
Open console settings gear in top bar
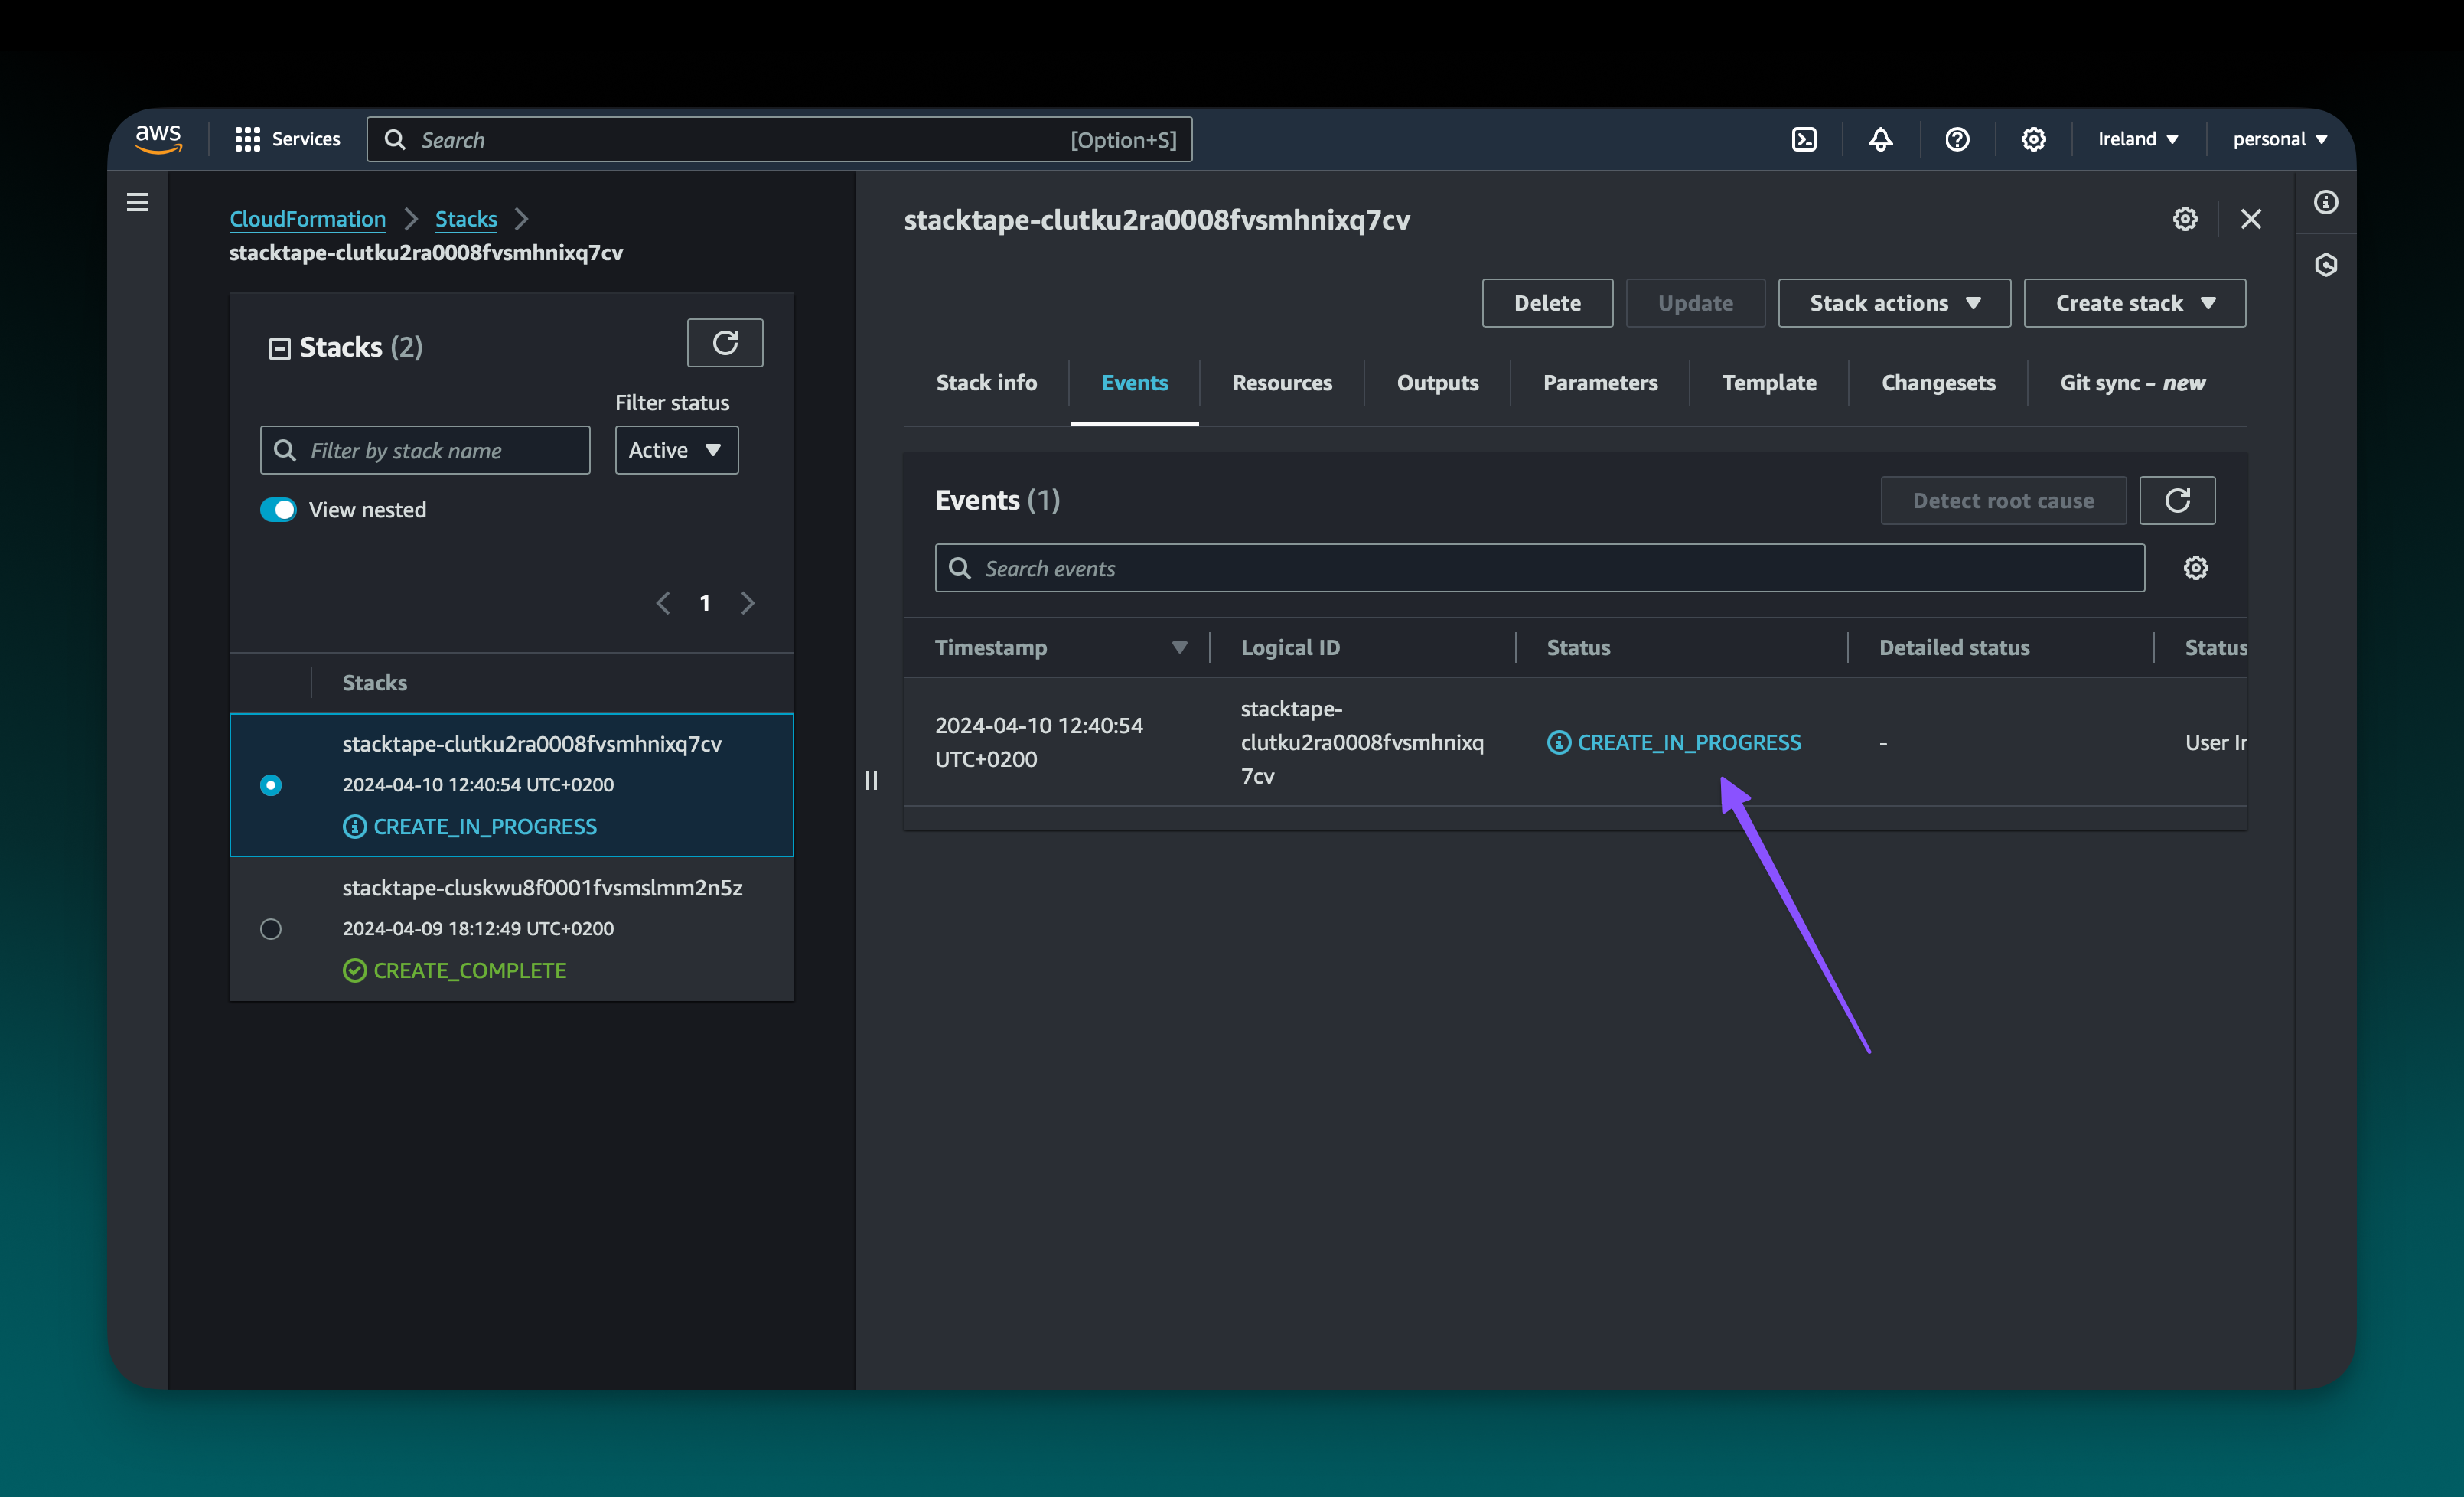[x=2033, y=139]
